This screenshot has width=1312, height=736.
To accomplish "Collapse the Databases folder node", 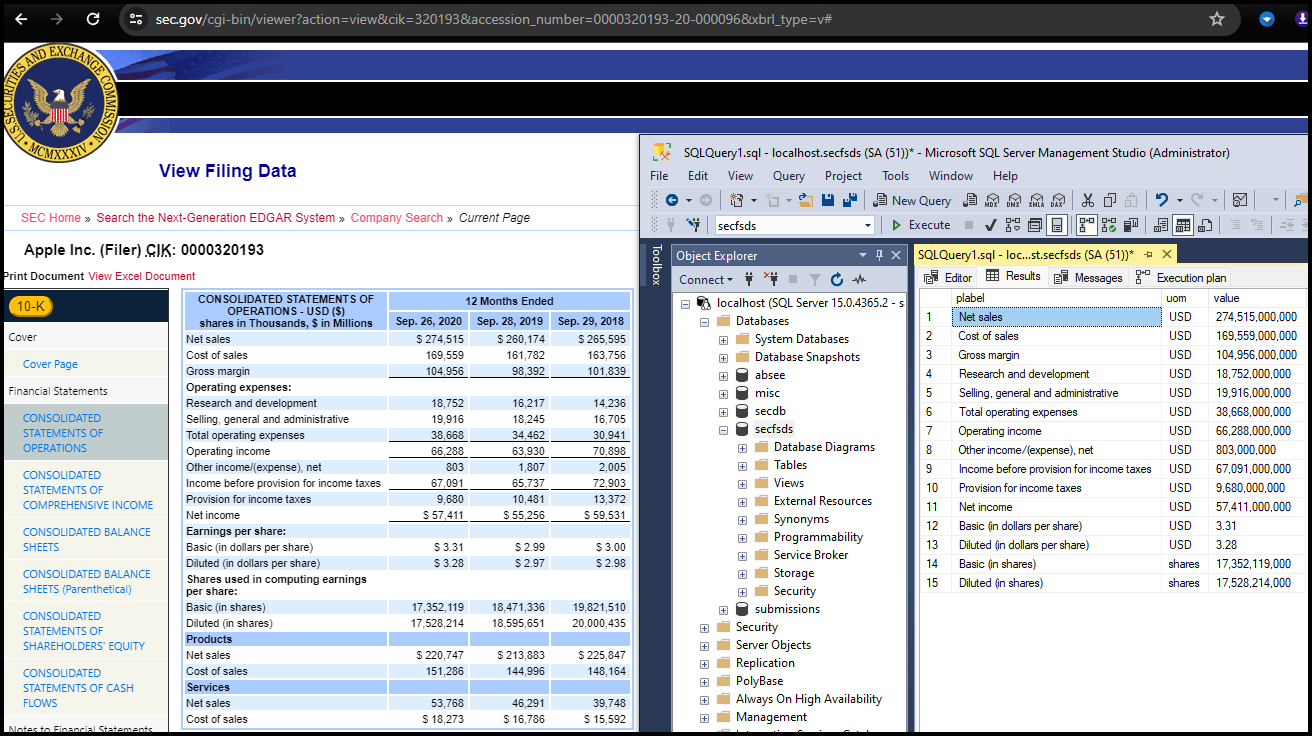I will click(x=704, y=321).
